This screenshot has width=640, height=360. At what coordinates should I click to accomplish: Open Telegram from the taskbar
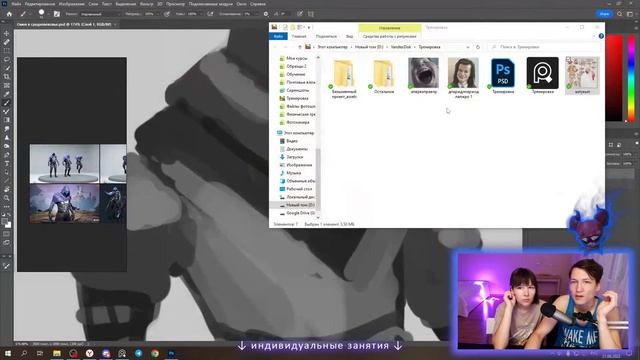coord(138,353)
